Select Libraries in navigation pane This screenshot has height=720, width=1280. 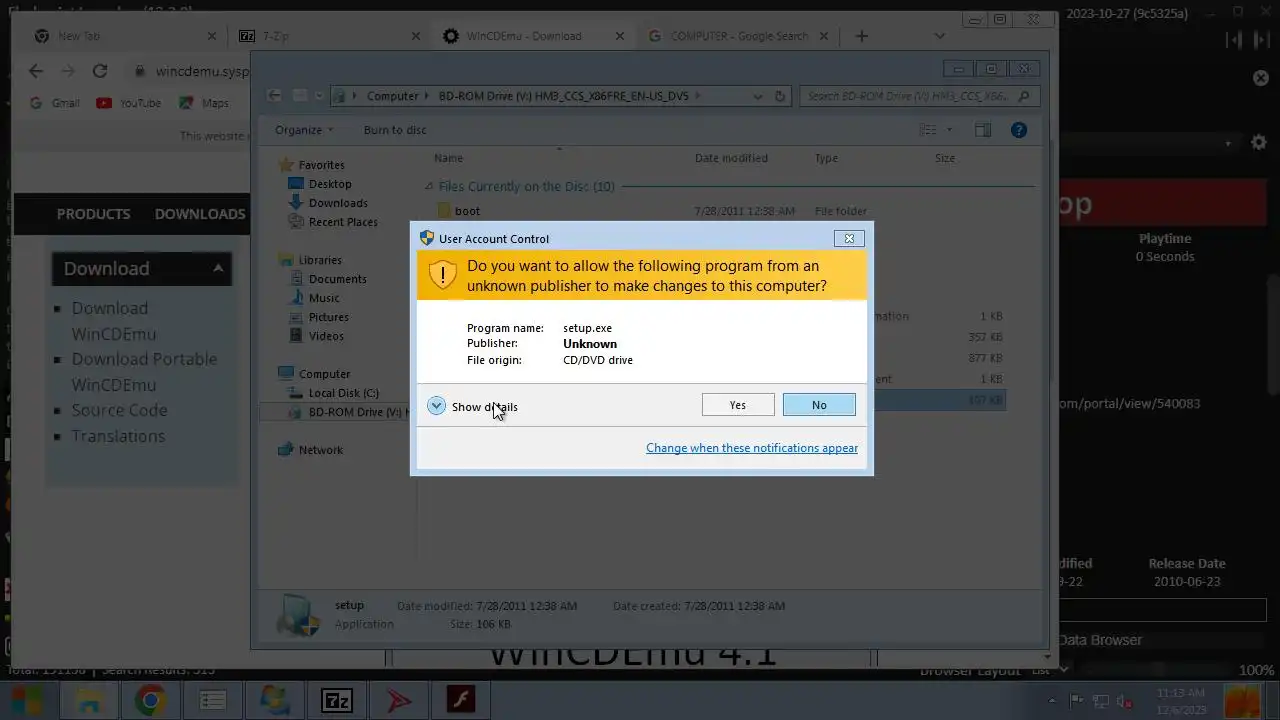[x=320, y=260]
